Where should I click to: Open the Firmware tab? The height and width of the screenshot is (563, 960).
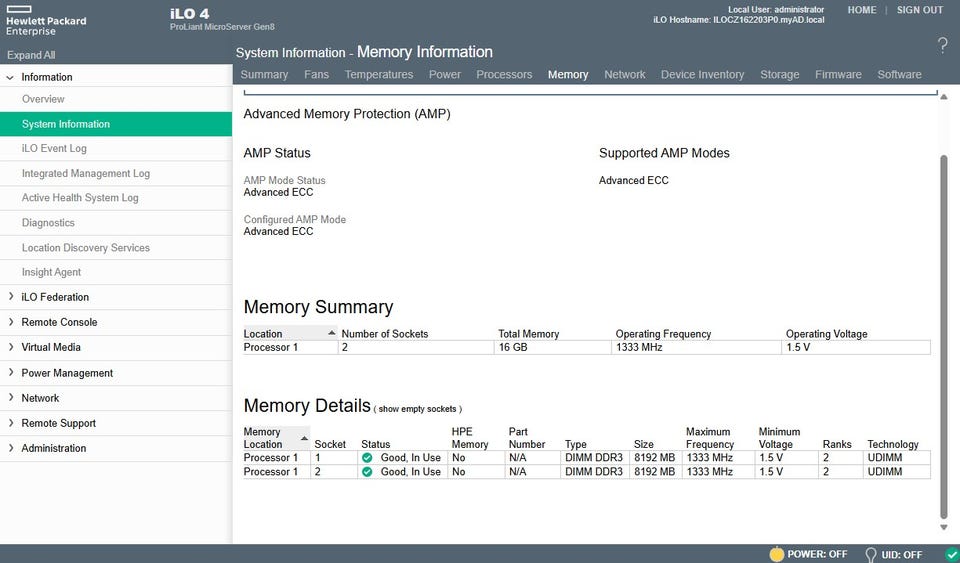coord(837,75)
